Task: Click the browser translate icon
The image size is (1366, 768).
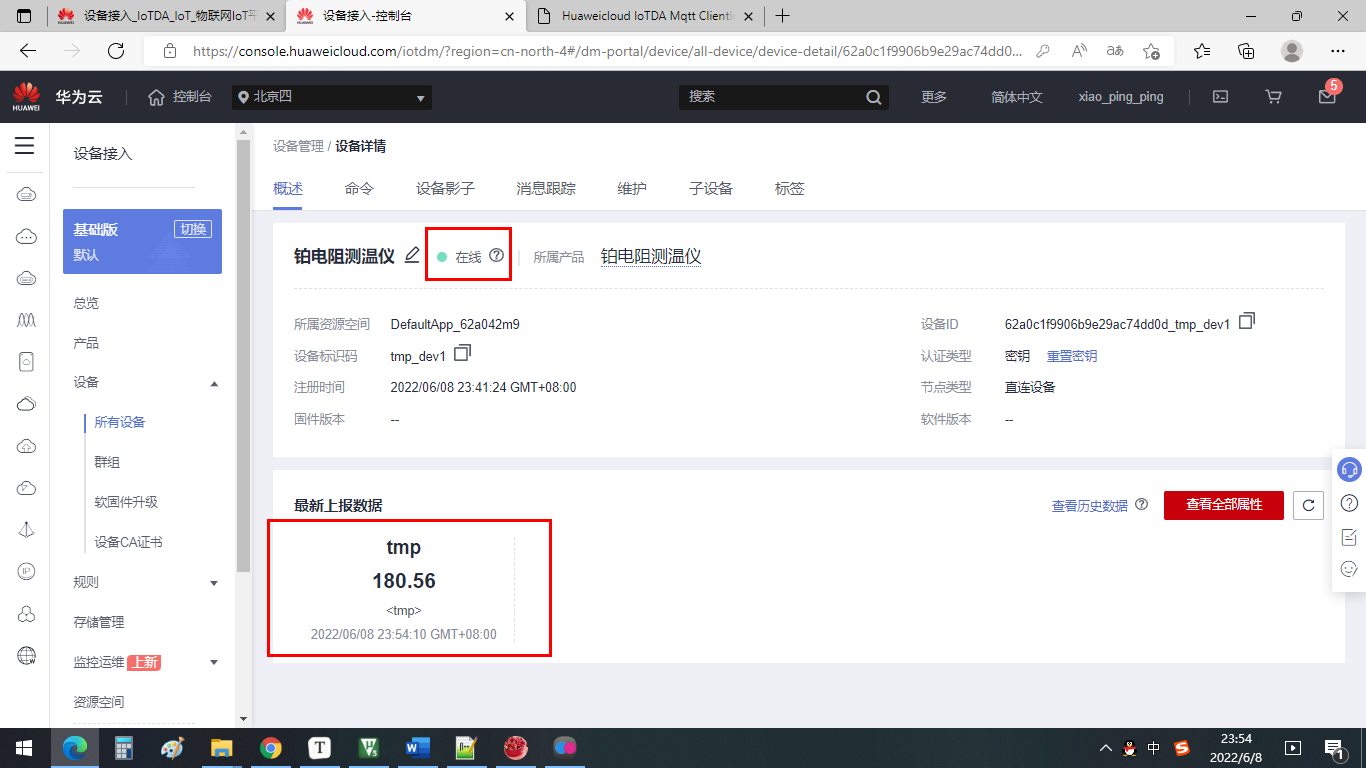Action: (1115, 50)
